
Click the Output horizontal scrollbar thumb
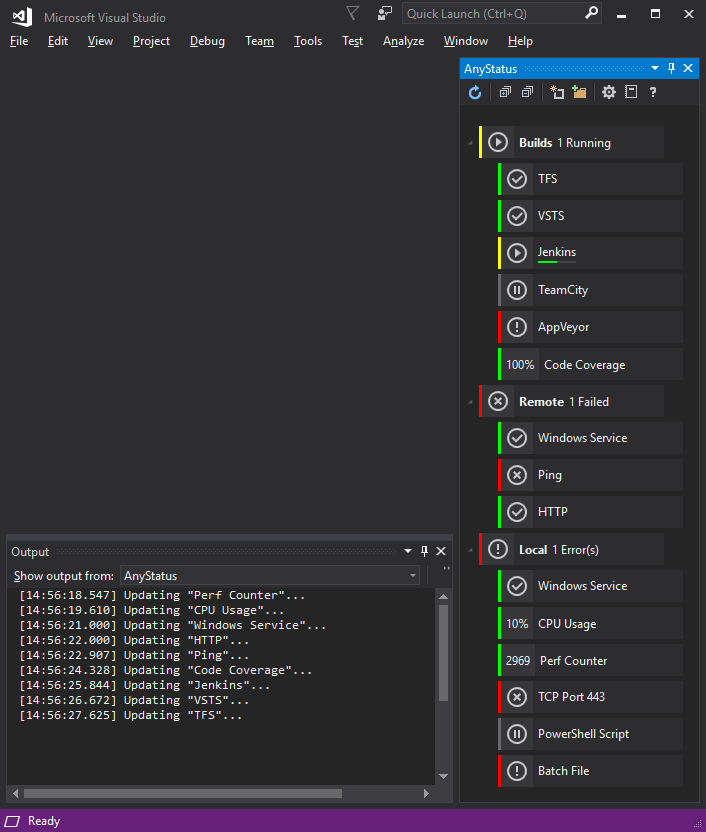[183, 794]
